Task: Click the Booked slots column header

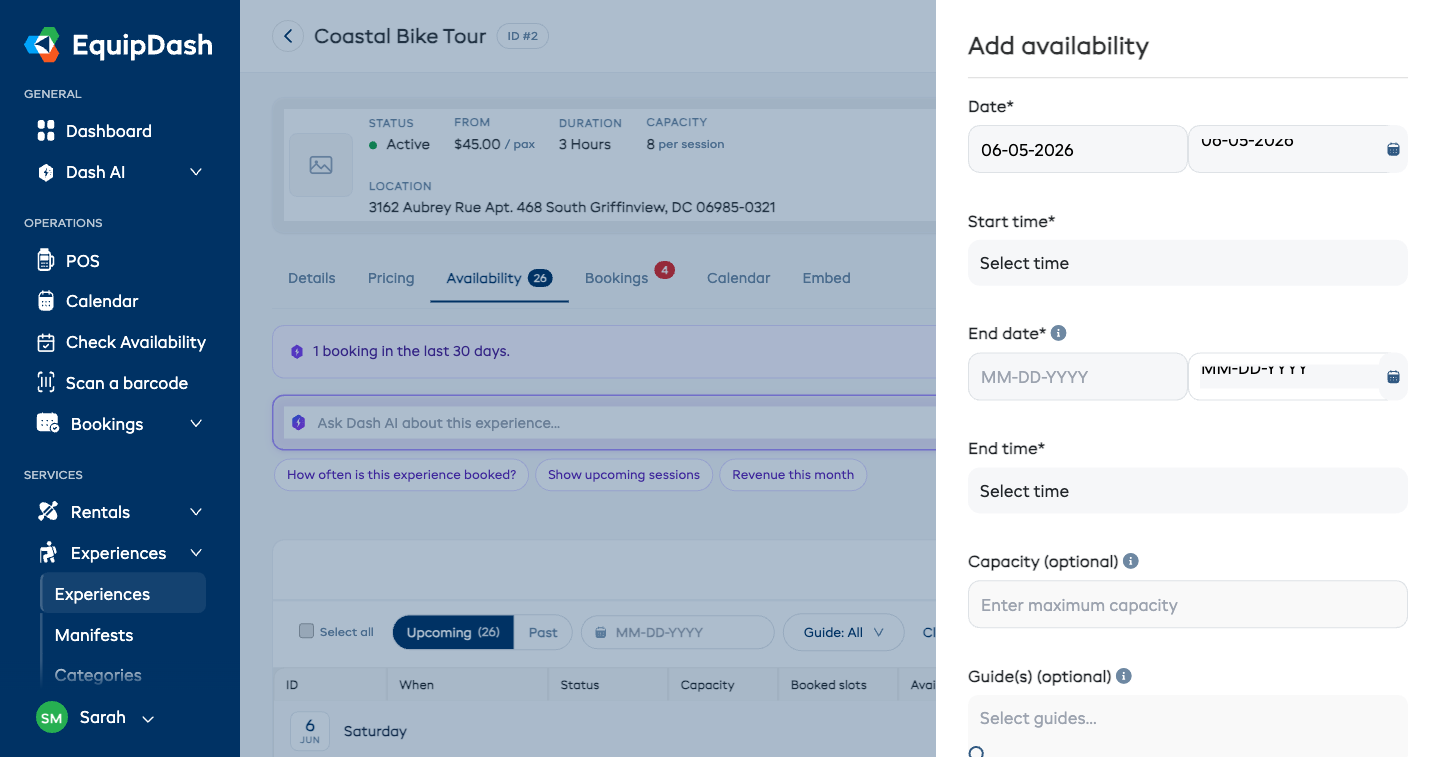Action: [829, 685]
